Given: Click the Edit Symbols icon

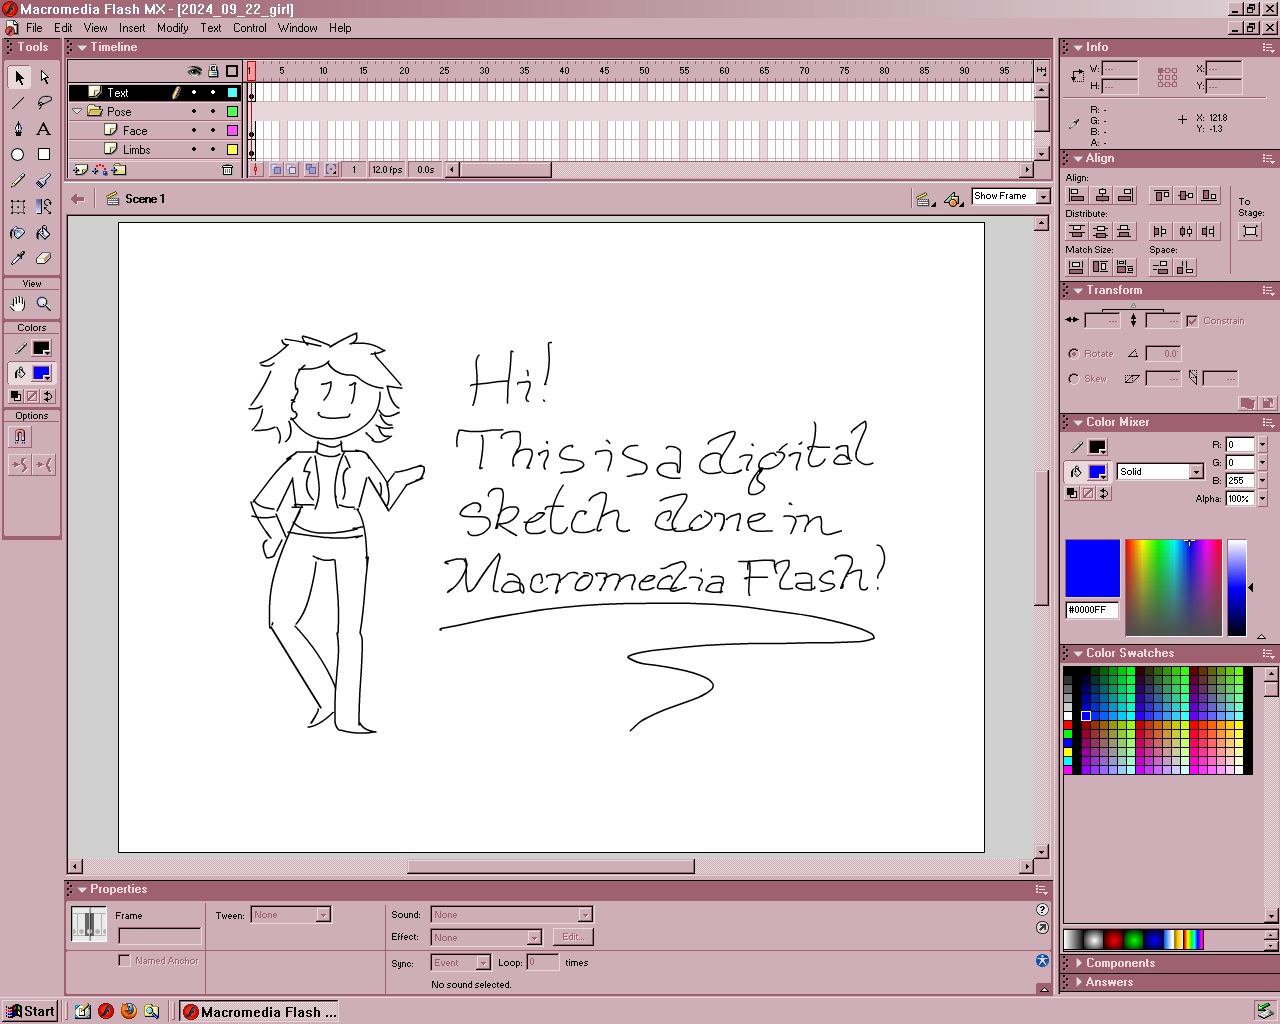Looking at the screenshot, I should 953,199.
